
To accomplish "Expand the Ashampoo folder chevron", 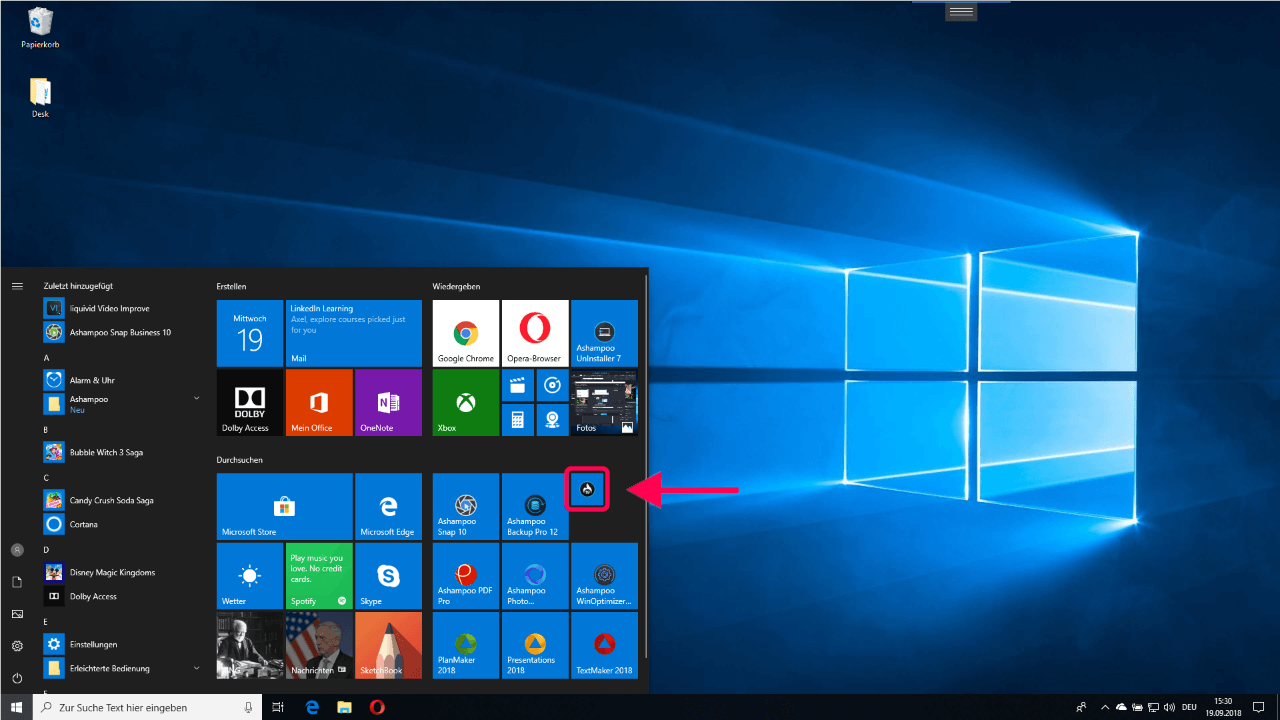I will point(196,398).
